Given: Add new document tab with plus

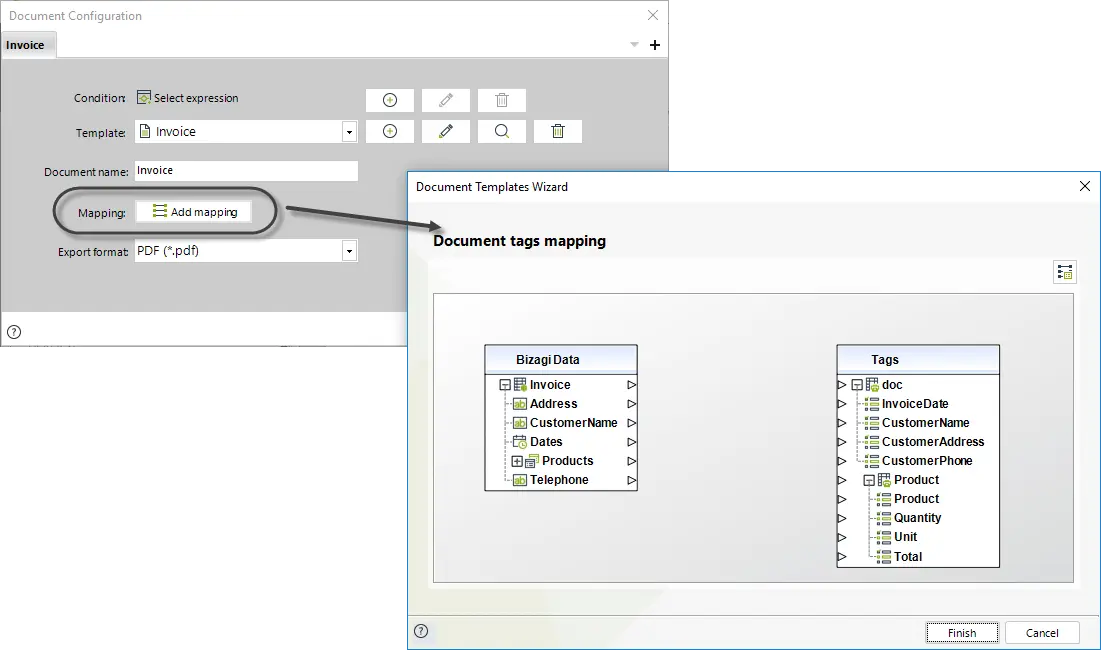Looking at the screenshot, I should 655,45.
